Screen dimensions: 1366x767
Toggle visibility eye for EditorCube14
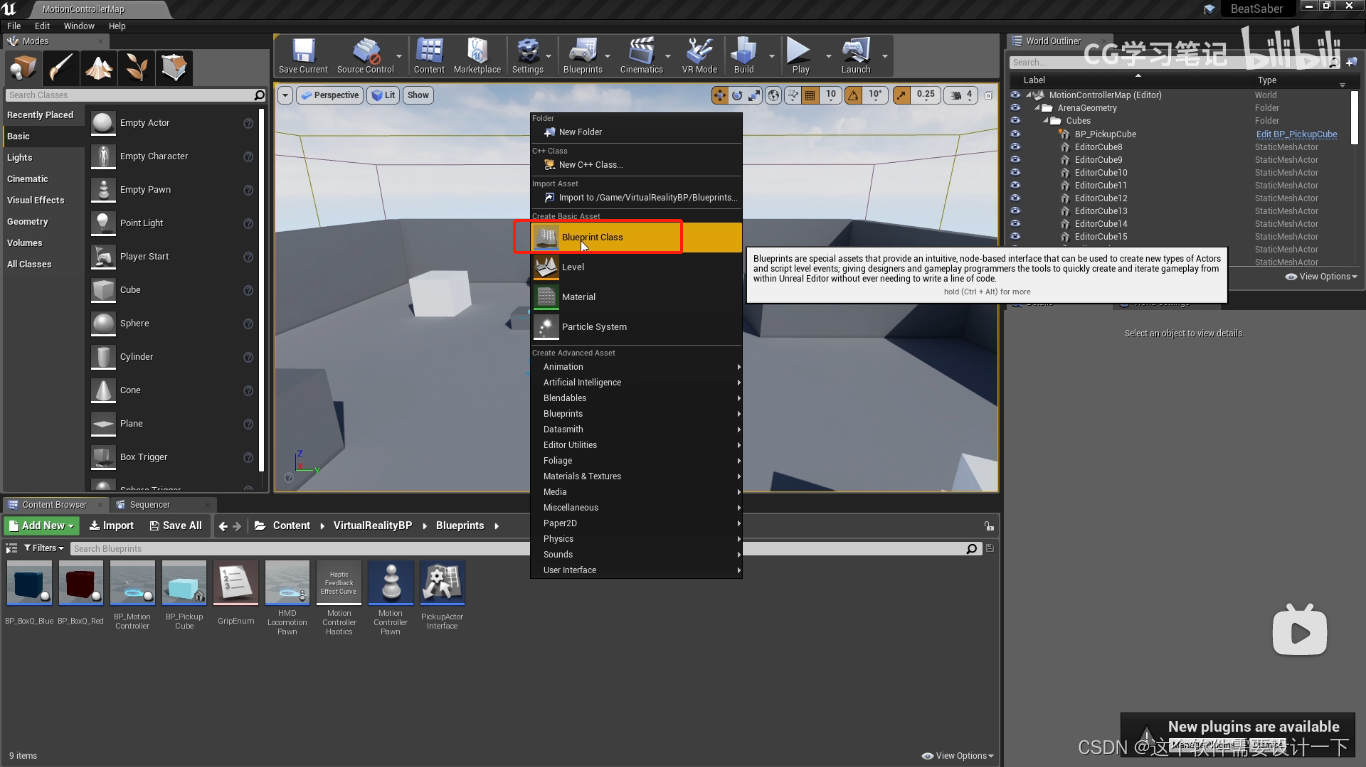(x=1016, y=224)
